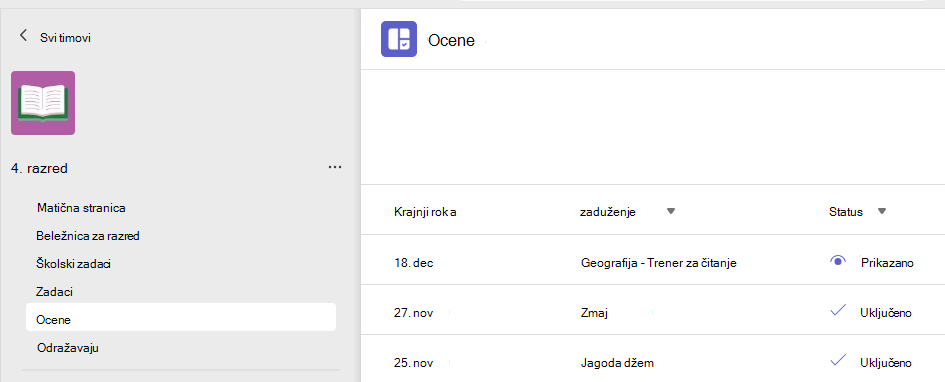Open the more options ellipsis for 4. razred
This screenshot has height=382, width=945.
335,167
